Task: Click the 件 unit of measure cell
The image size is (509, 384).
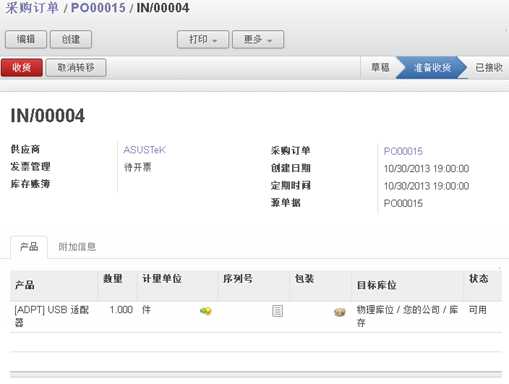Action: (x=146, y=310)
